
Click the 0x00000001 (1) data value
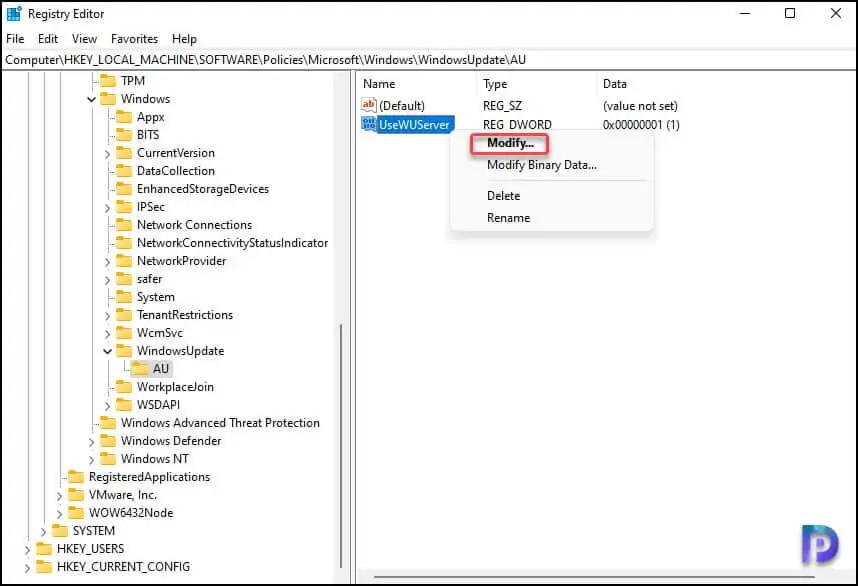(x=641, y=125)
